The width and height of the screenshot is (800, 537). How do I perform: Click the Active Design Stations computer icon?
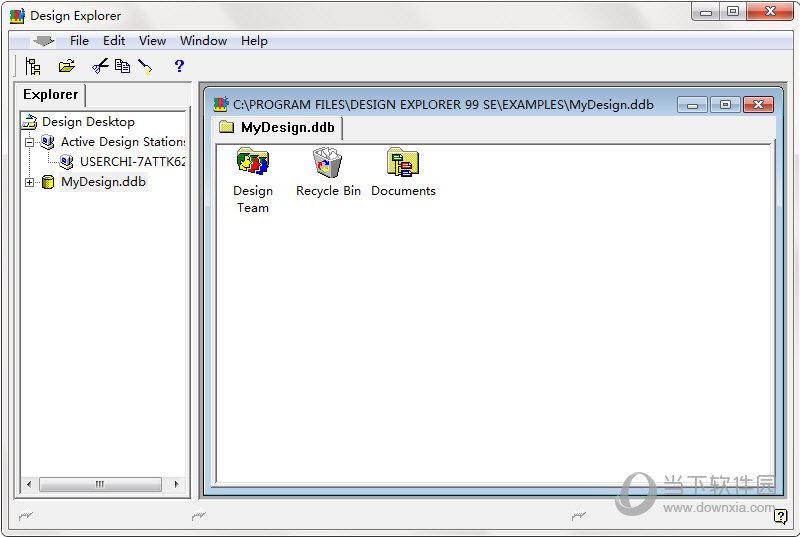[48, 141]
